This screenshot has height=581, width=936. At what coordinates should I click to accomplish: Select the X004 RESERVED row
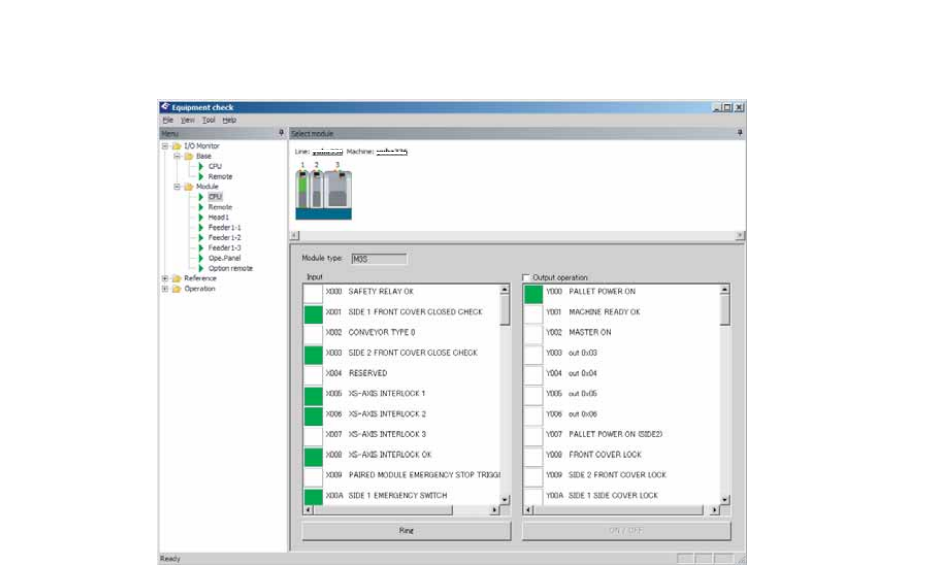402,373
